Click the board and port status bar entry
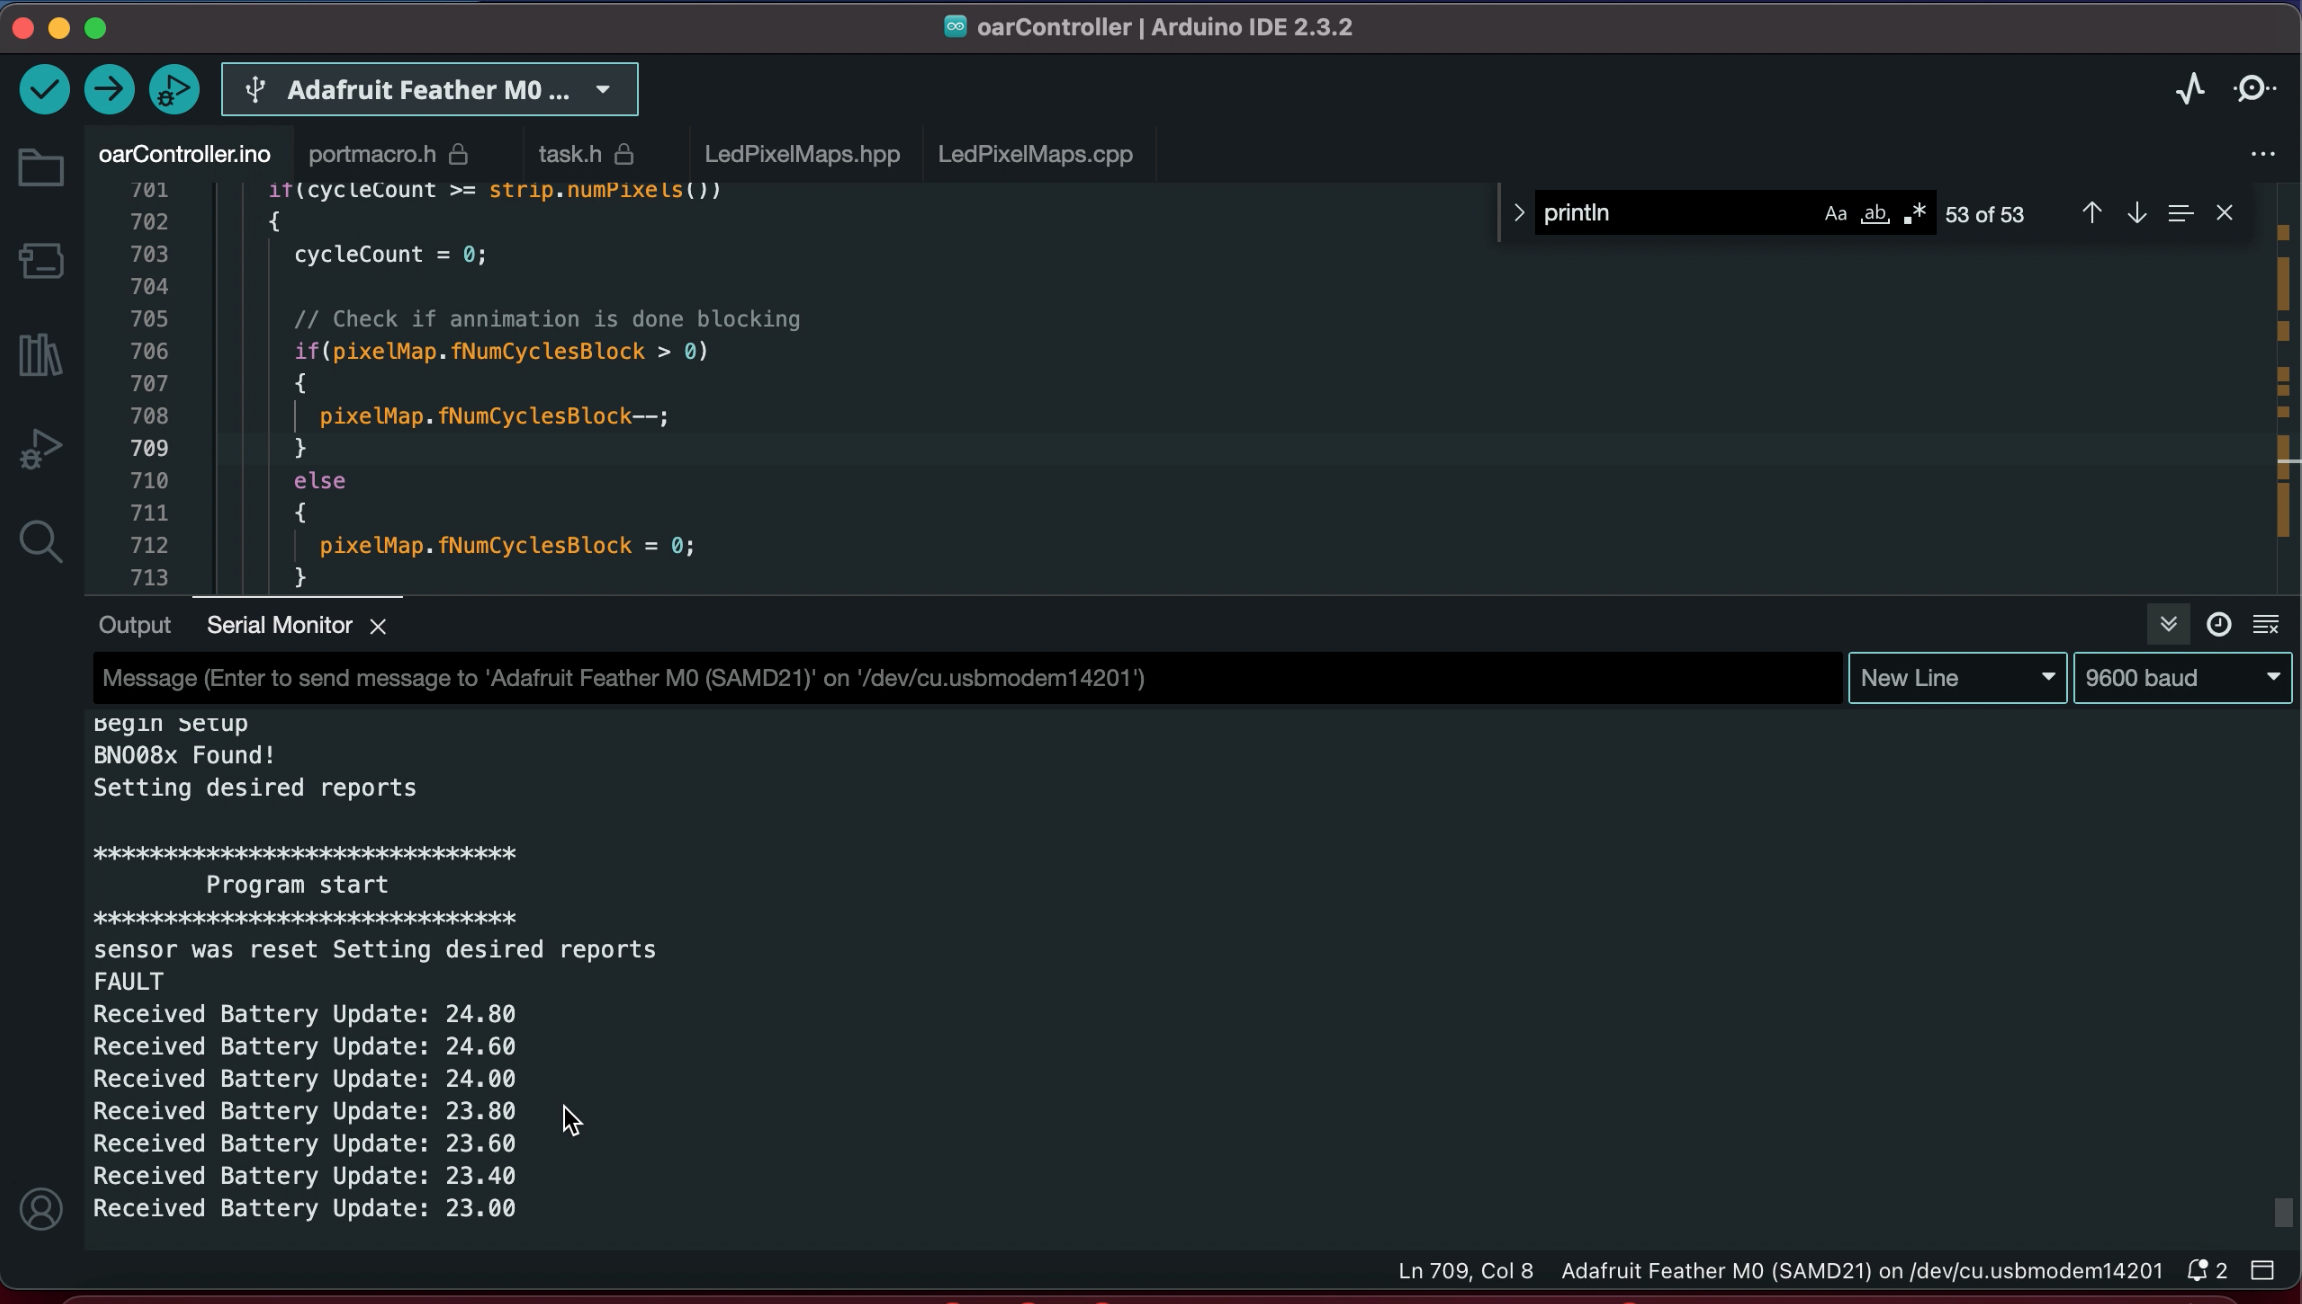The image size is (2302, 1304). point(1862,1271)
